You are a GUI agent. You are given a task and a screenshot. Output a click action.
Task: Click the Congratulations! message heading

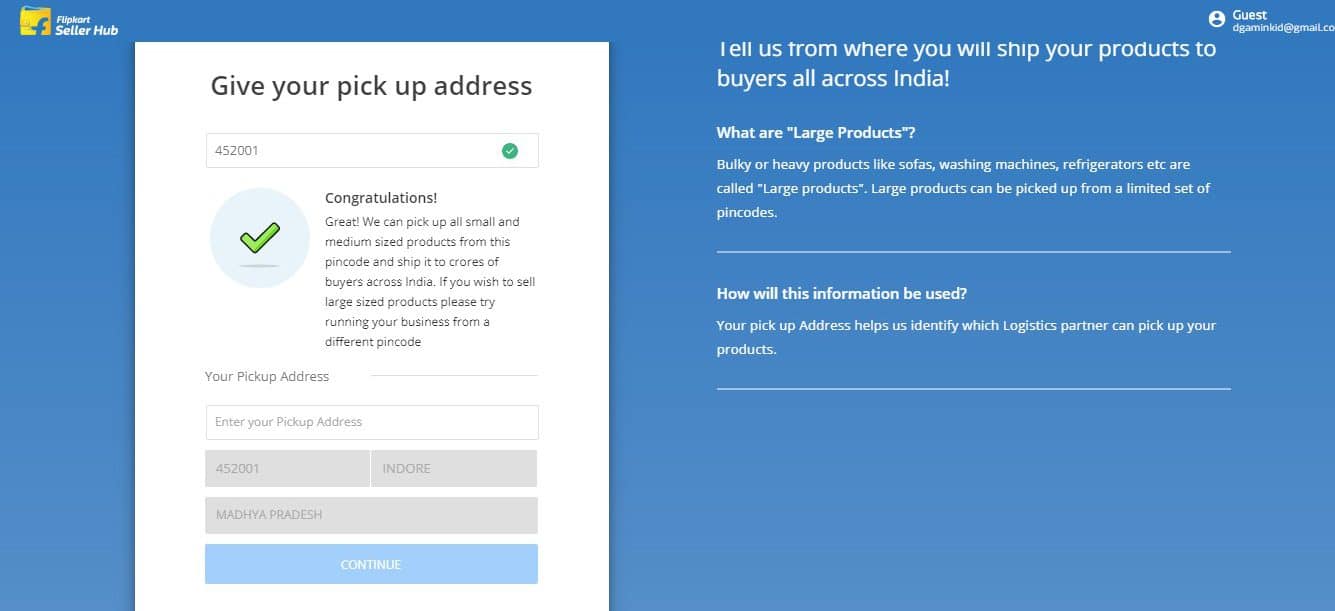pos(381,198)
